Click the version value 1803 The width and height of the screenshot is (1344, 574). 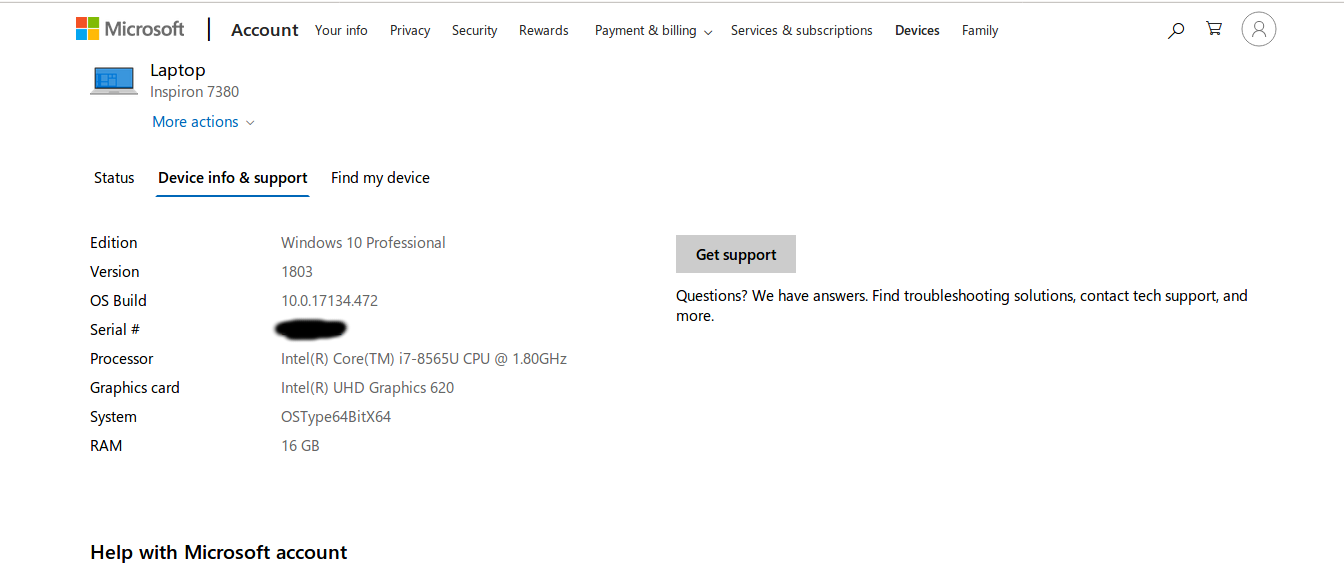(x=297, y=272)
